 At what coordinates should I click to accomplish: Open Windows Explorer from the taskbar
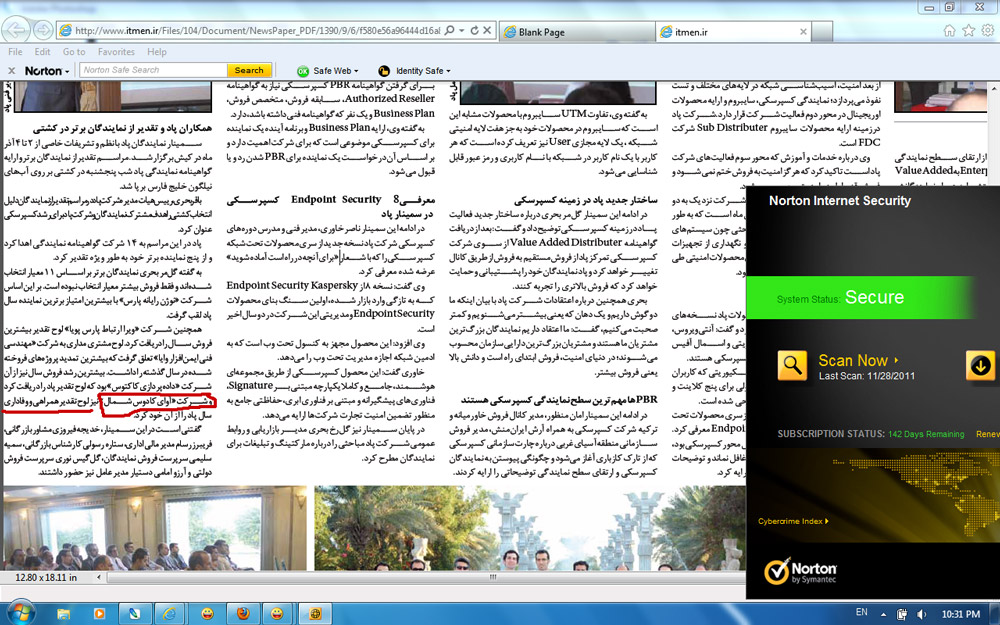coord(63,614)
